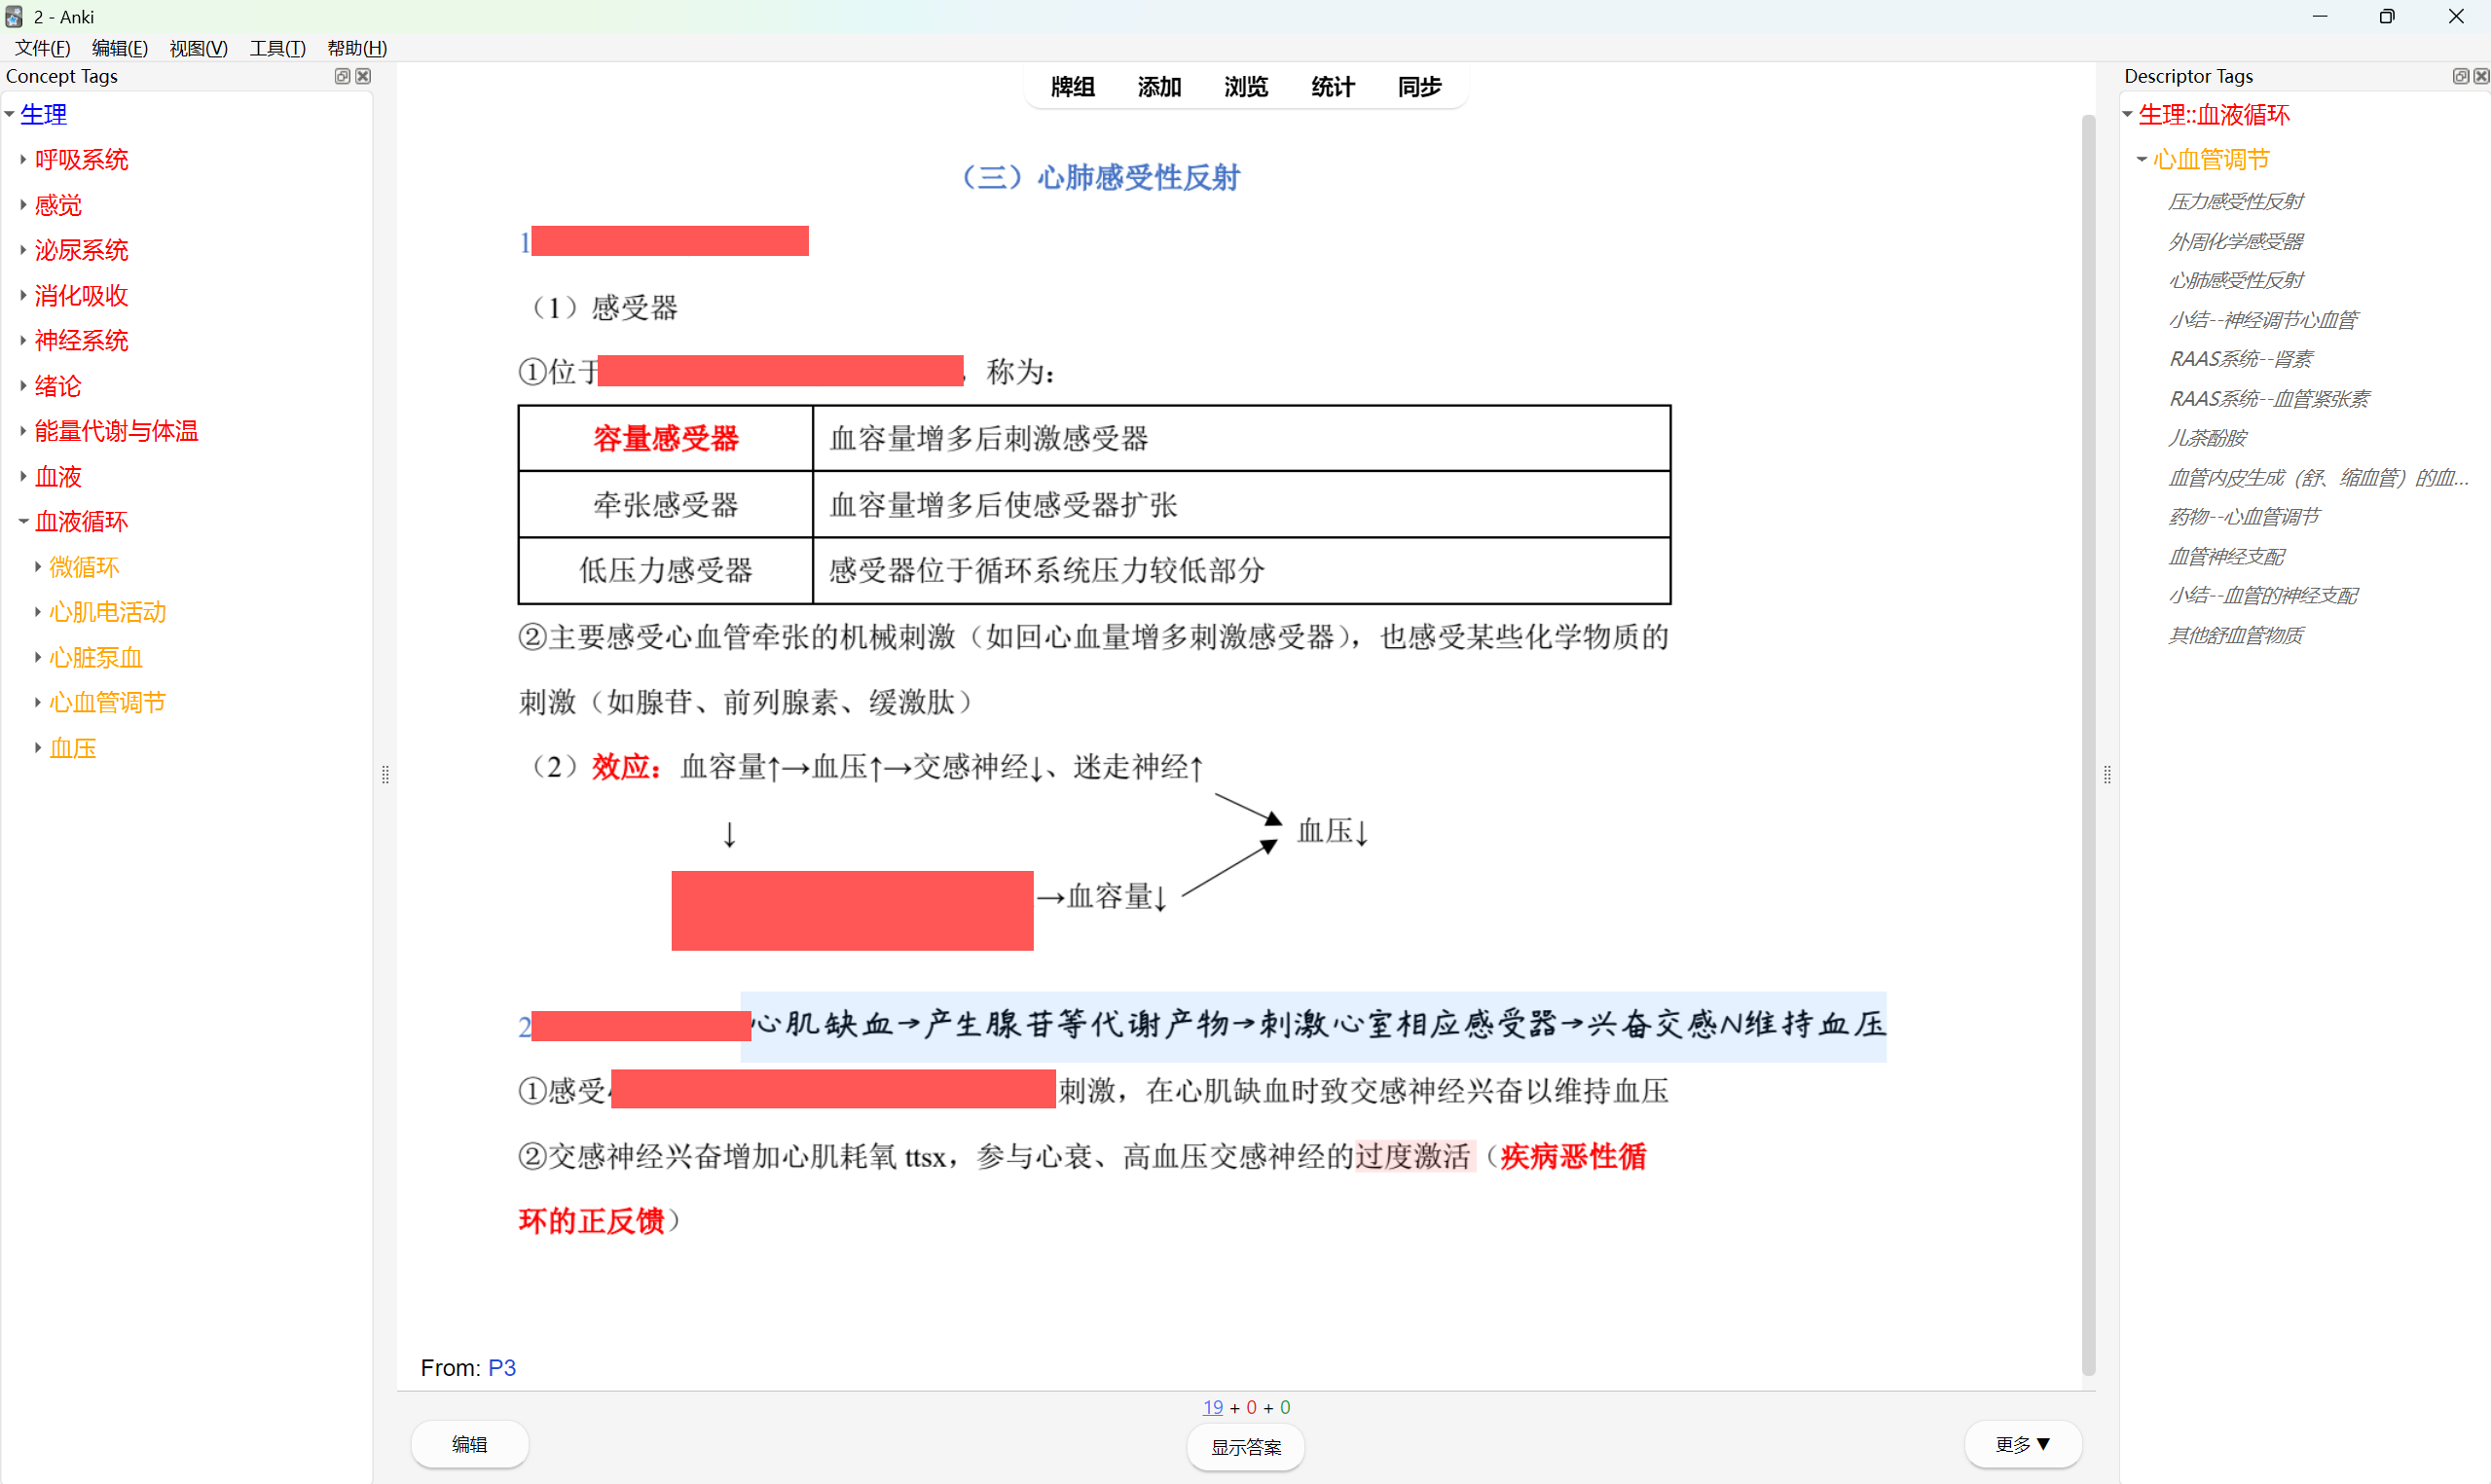Expand the 血液 tag

tap(23, 476)
